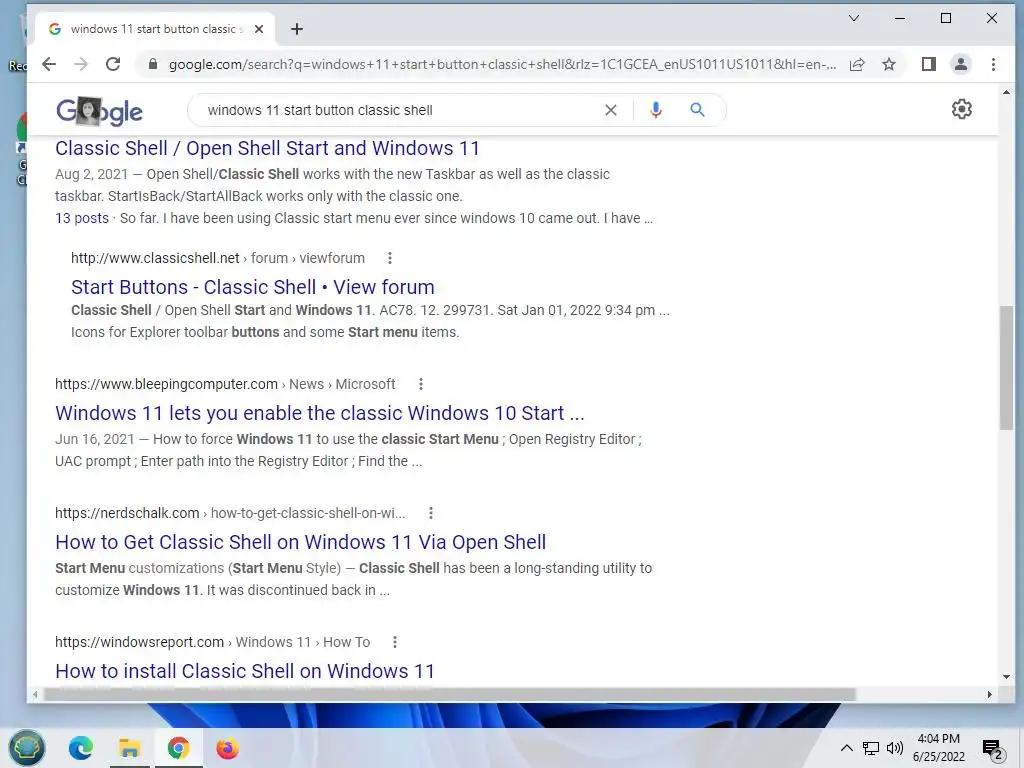
Task: Open the '13 posts' link
Action: click(x=82, y=218)
